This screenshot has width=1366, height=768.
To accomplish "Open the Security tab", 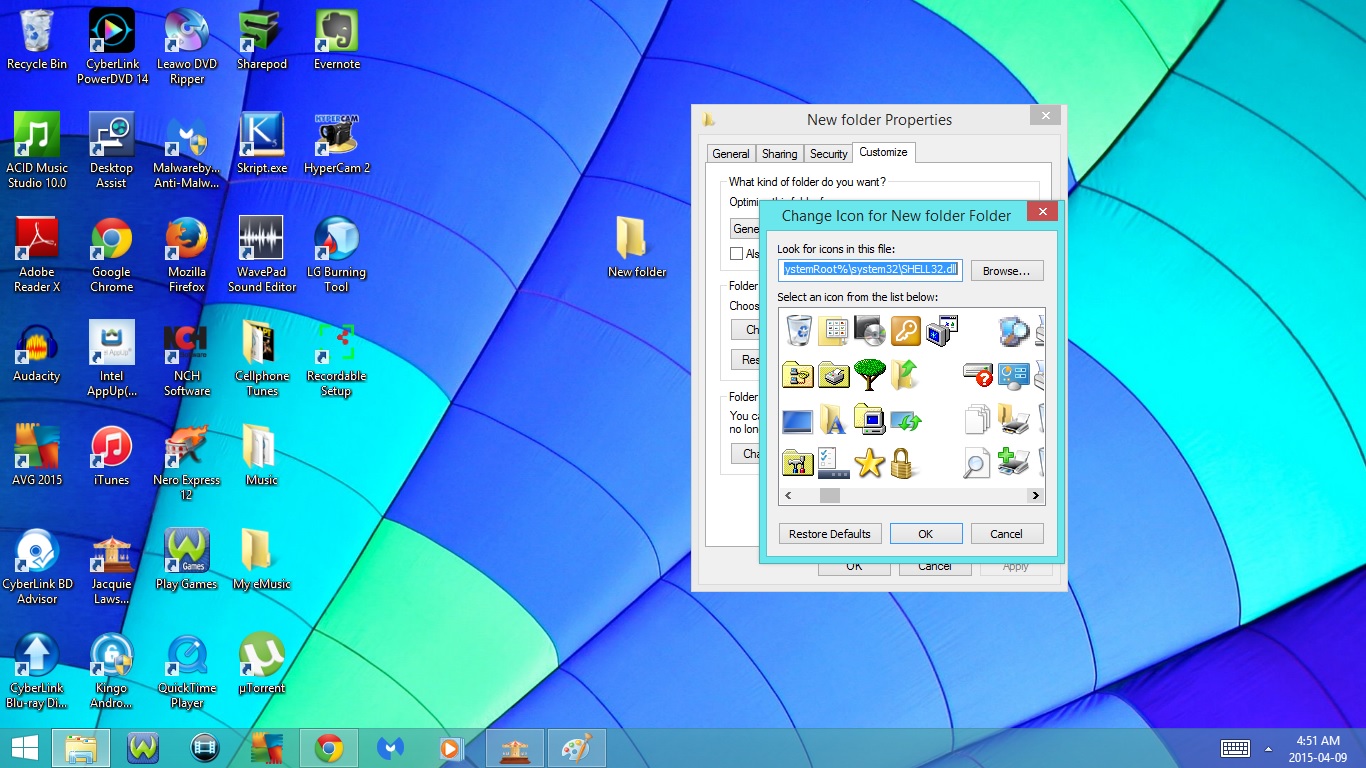I will click(x=828, y=154).
